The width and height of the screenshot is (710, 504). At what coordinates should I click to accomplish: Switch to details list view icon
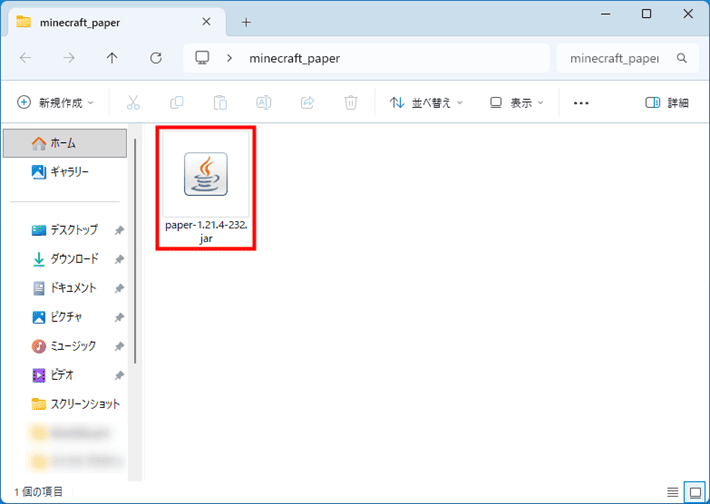[x=673, y=492]
